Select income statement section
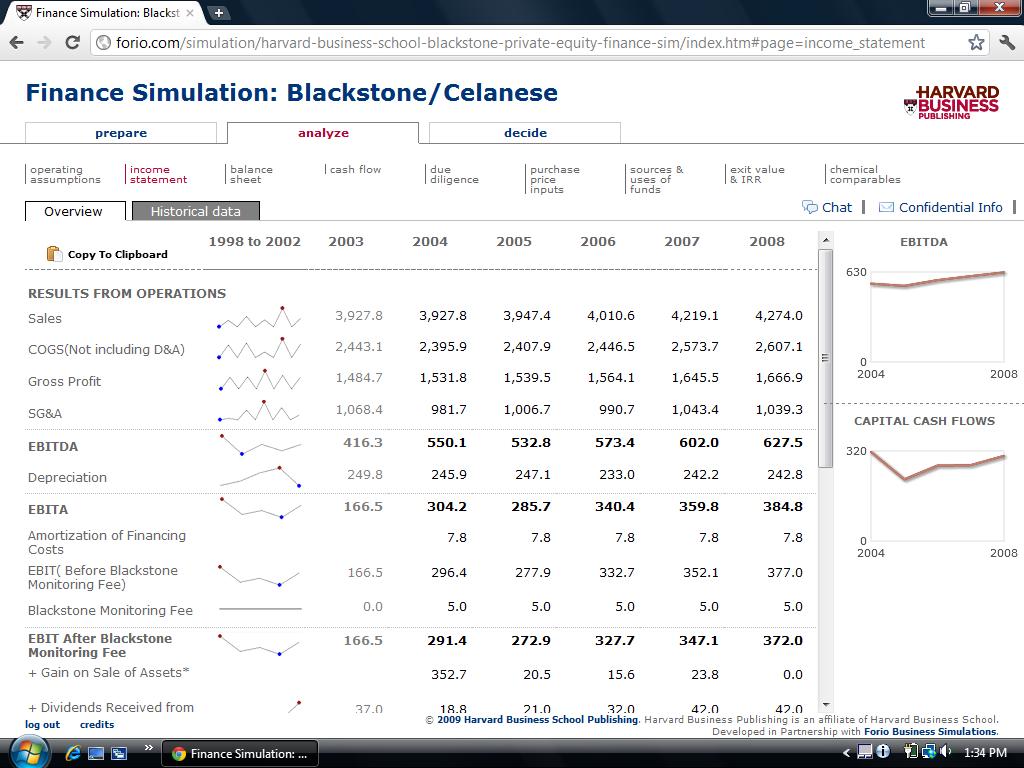 click(158, 174)
